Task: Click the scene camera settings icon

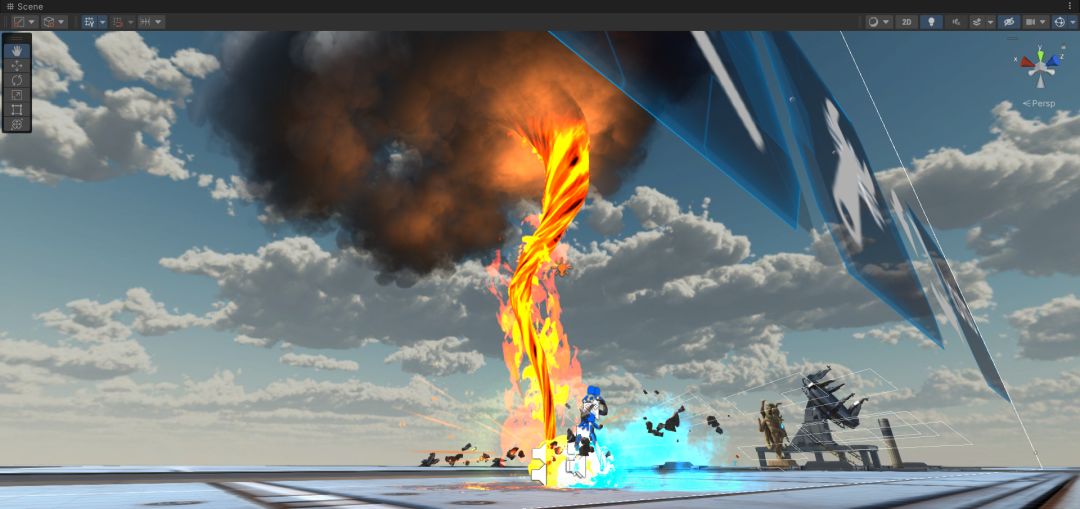Action: point(1030,22)
